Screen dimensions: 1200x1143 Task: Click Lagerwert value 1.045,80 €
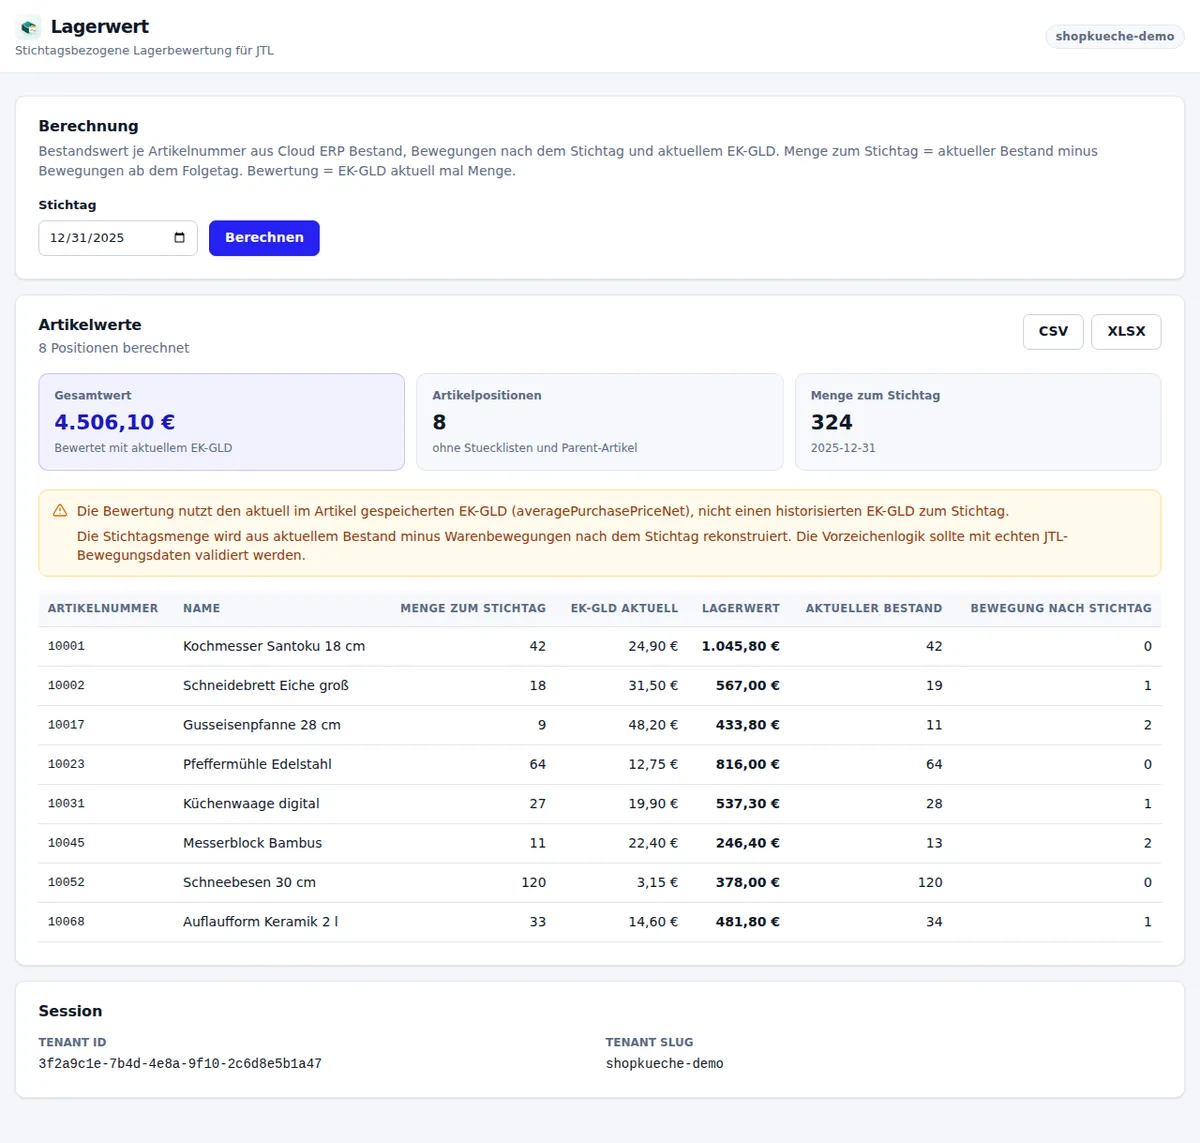(x=741, y=646)
